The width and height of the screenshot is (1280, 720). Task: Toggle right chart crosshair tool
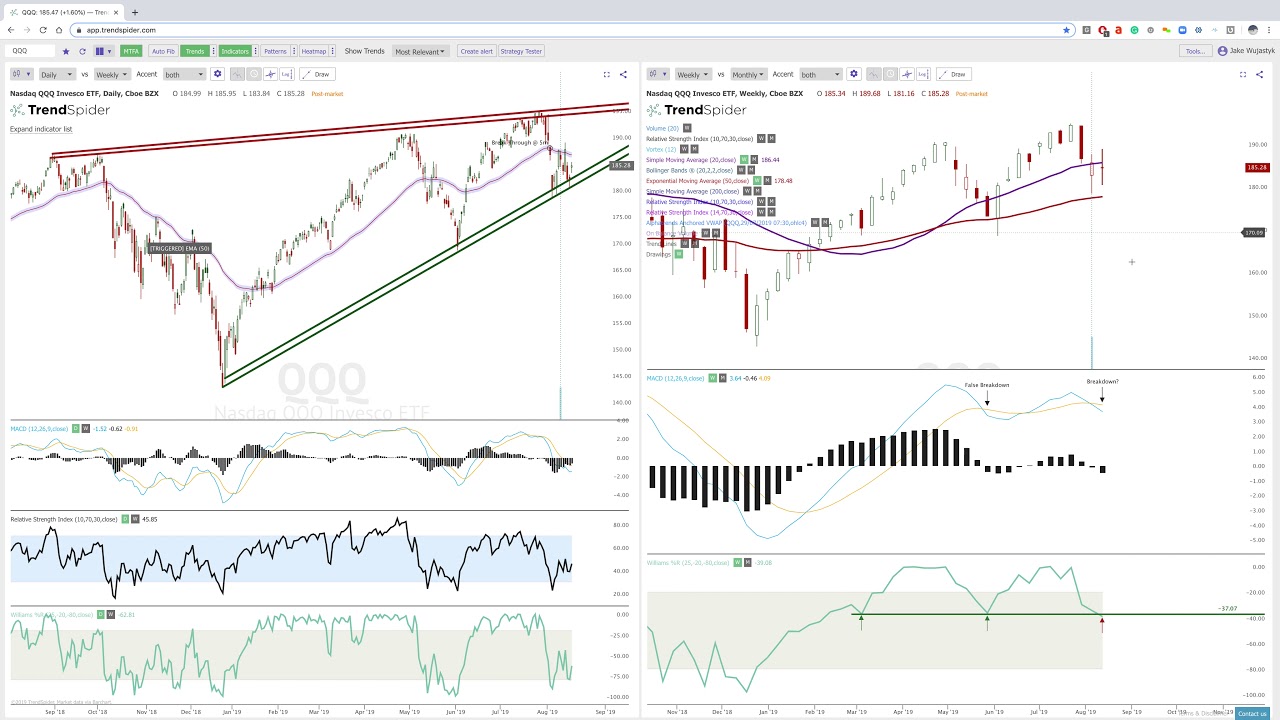click(906, 74)
